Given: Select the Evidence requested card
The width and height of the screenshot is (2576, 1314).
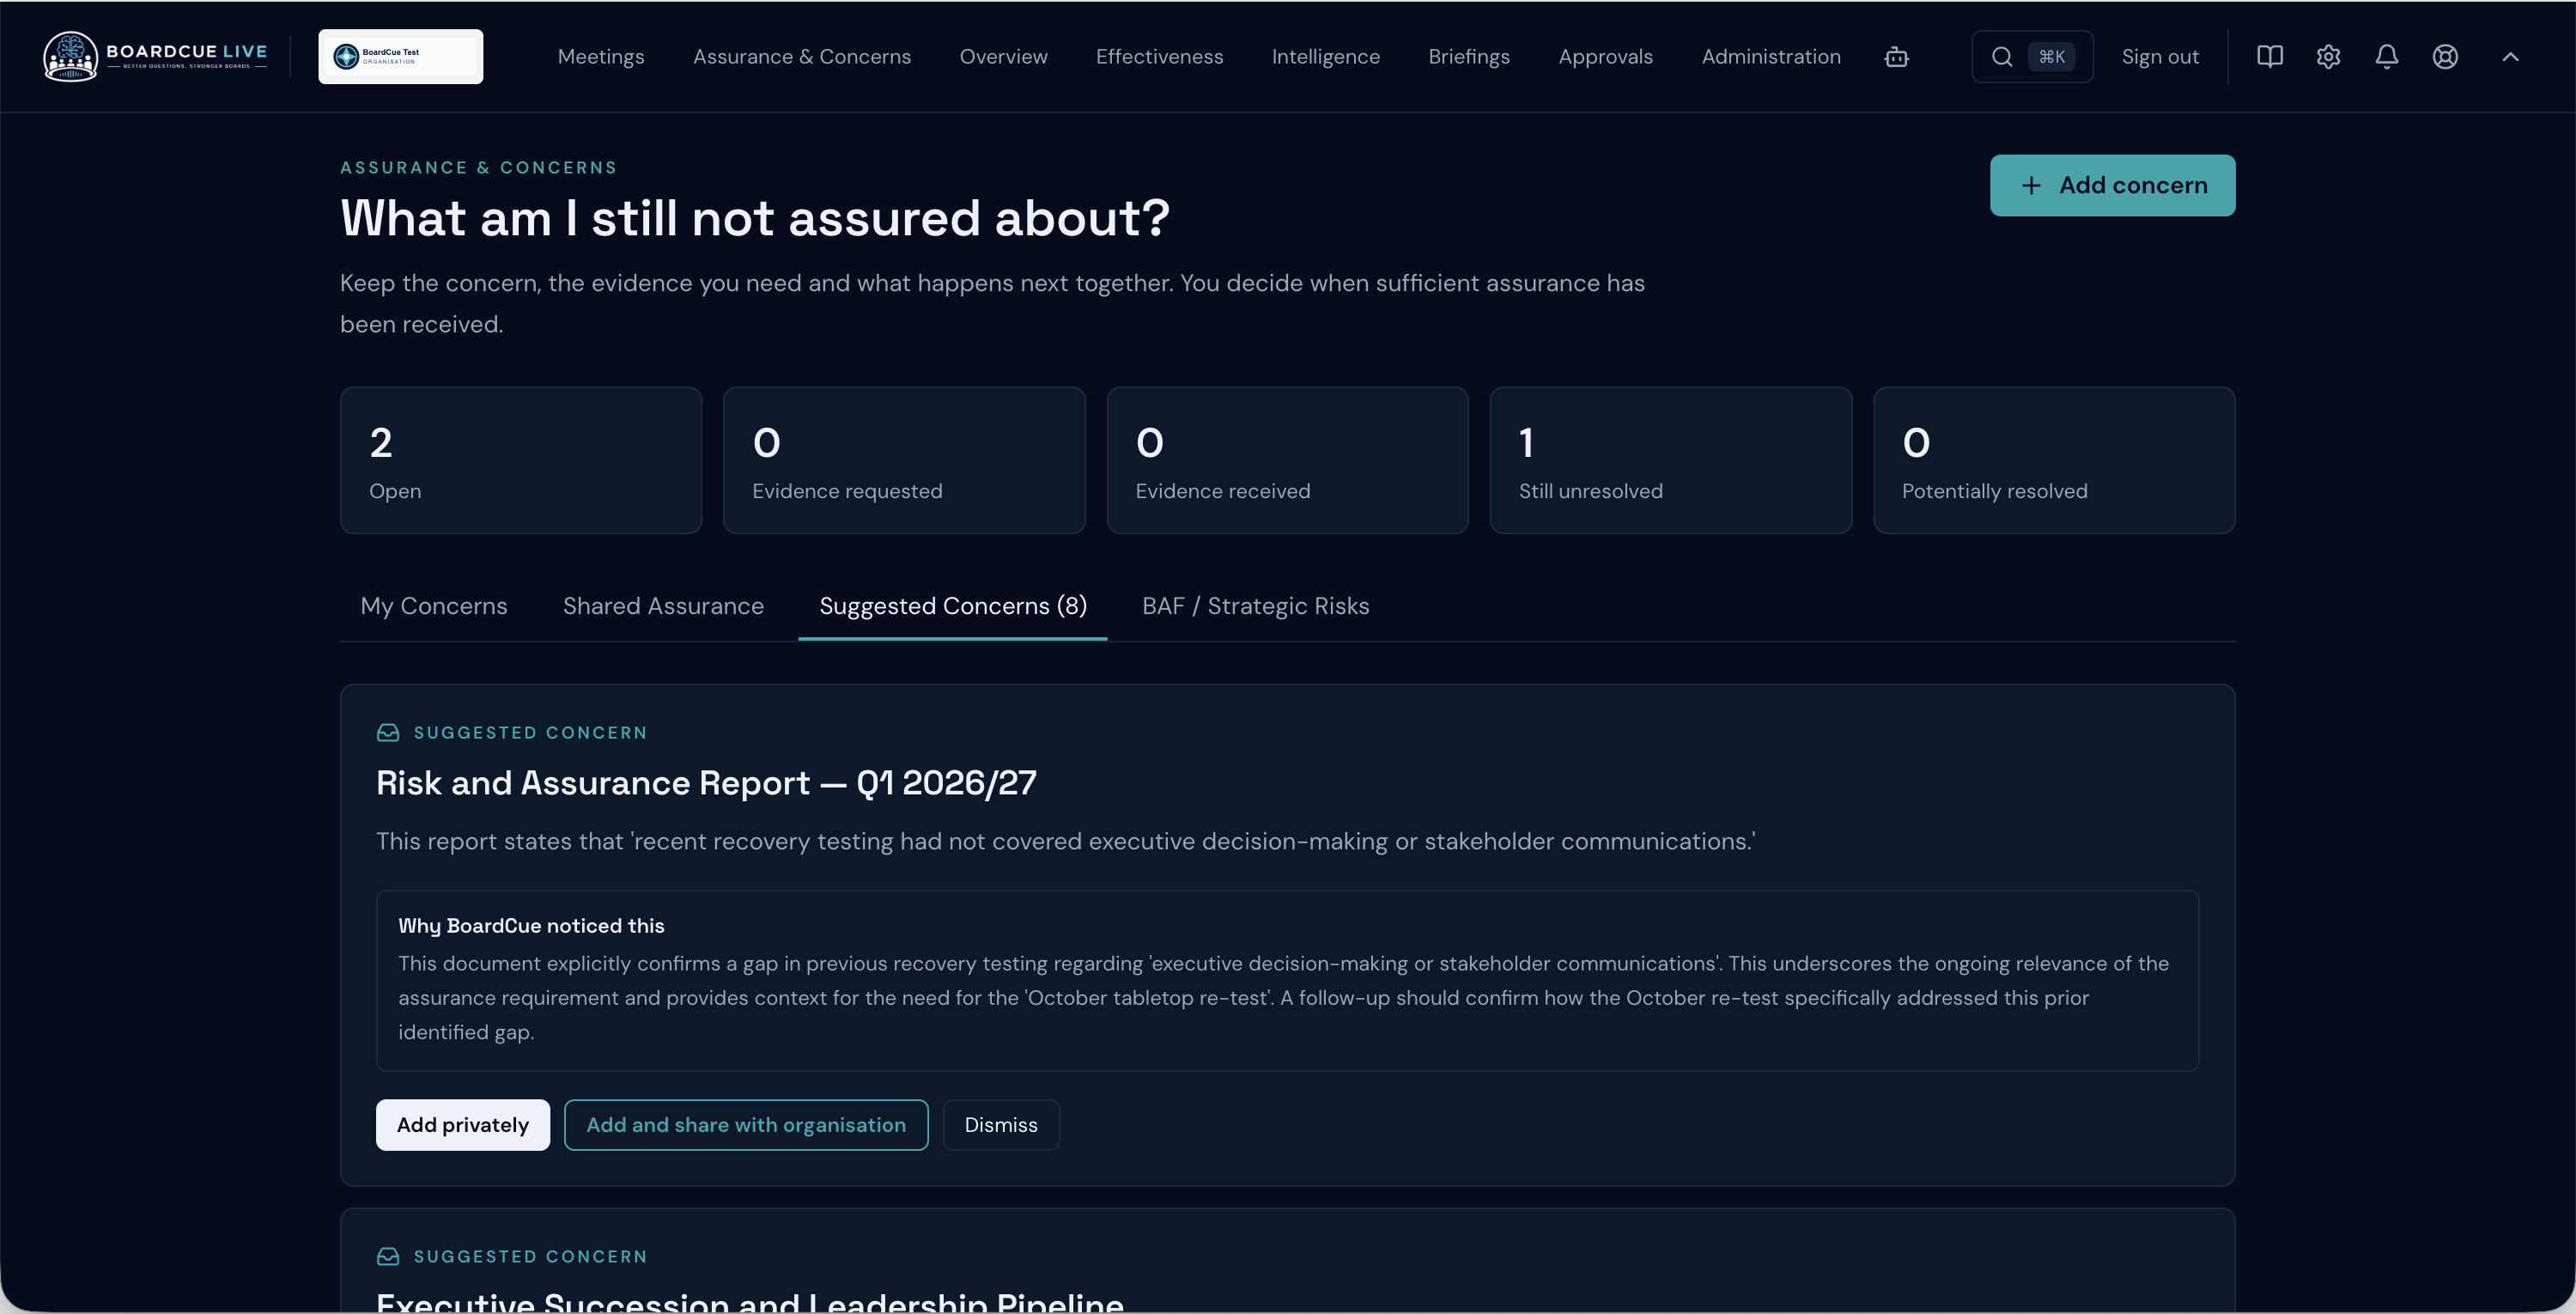Looking at the screenshot, I should pos(904,460).
